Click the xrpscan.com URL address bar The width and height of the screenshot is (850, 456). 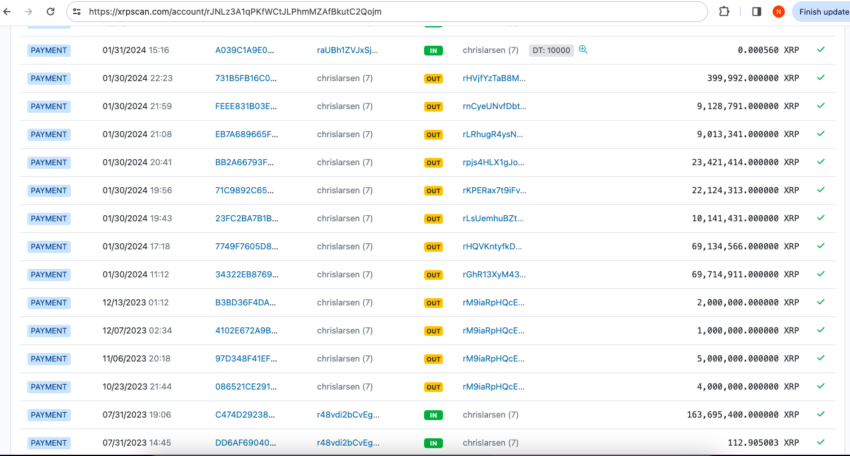380,12
